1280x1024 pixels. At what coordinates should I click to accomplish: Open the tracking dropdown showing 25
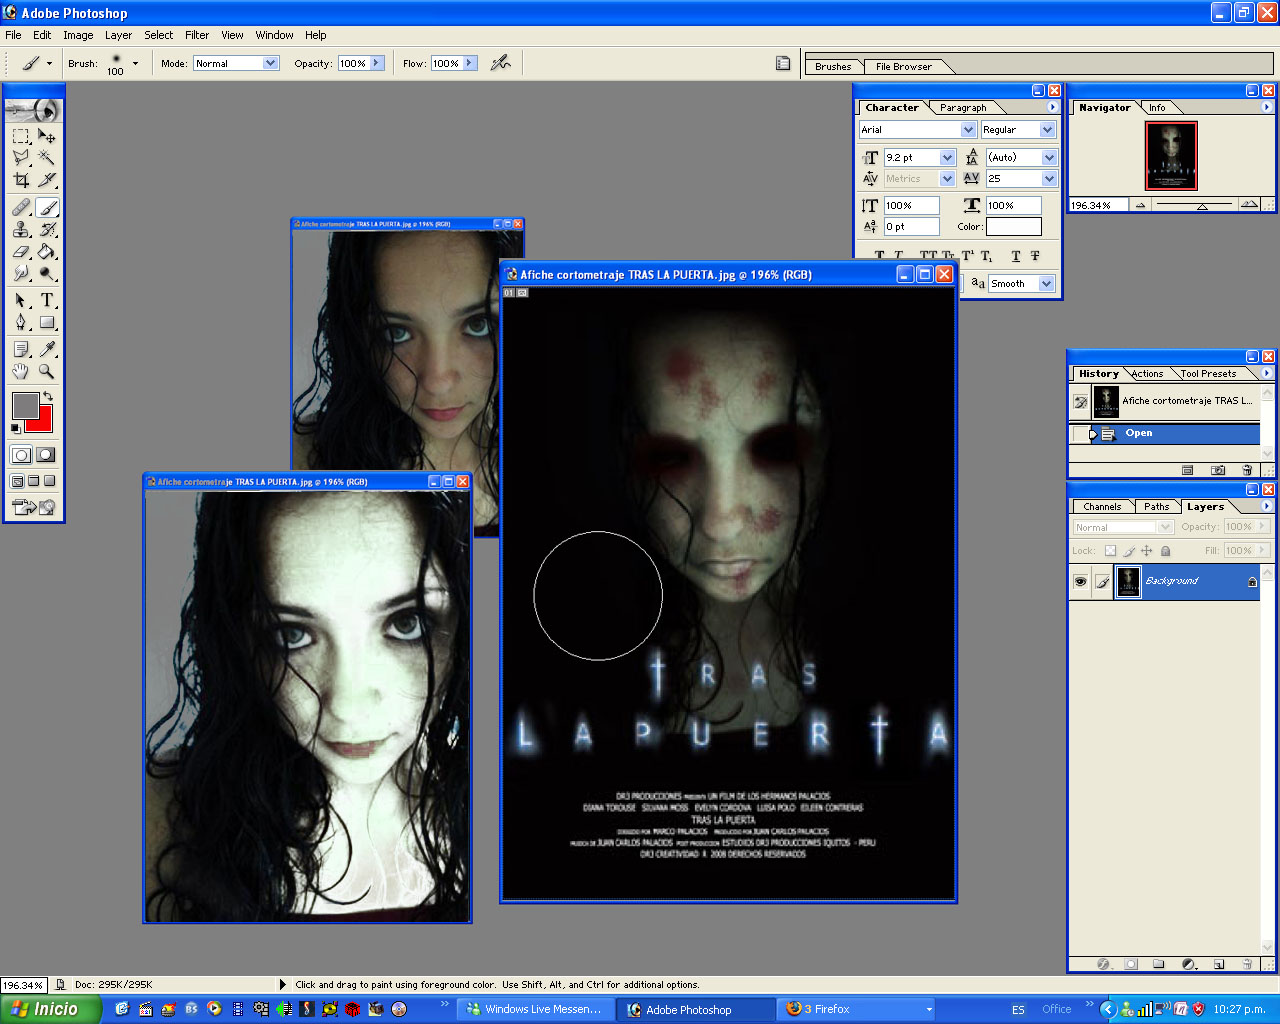(x=1049, y=178)
